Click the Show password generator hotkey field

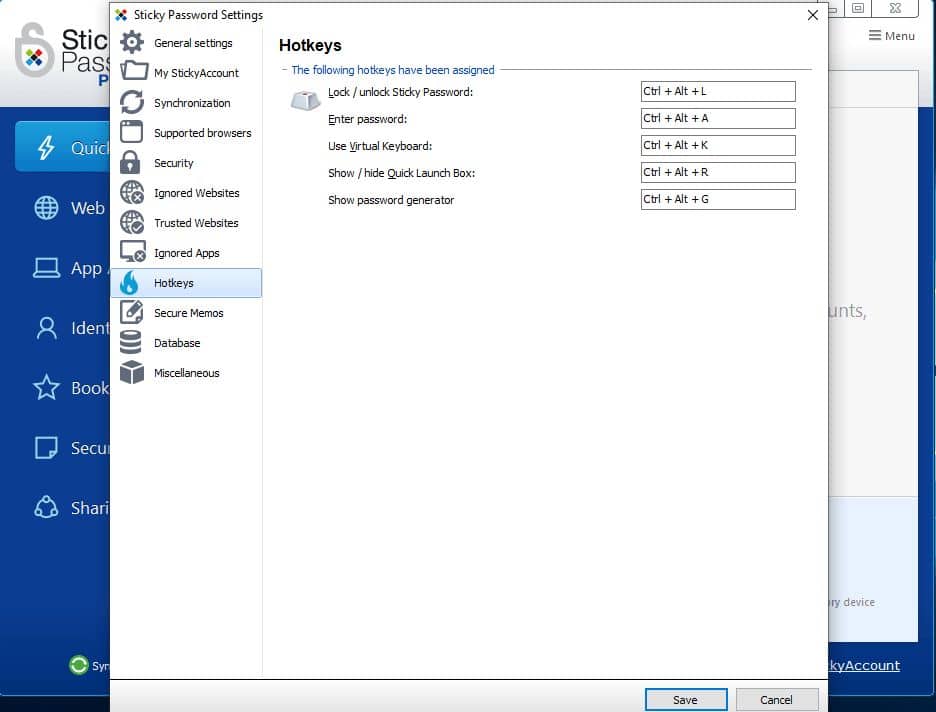pos(718,199)
